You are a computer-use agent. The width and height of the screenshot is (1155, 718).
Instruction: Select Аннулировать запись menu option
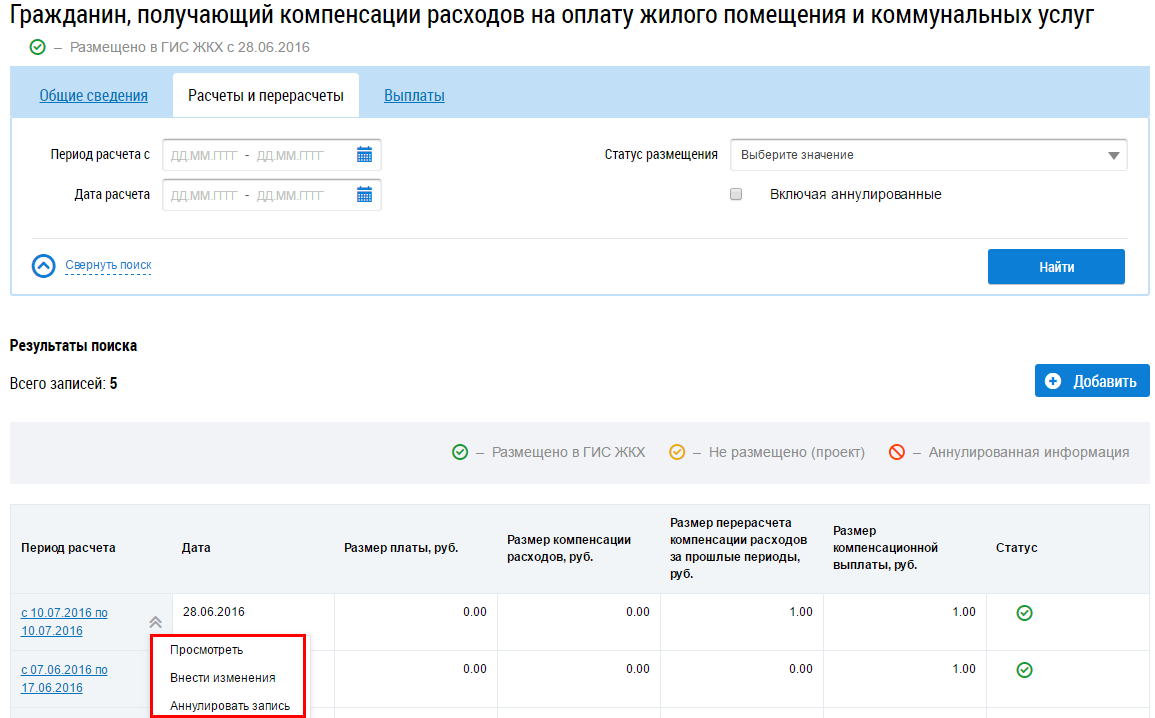click(x=230, y=706)
